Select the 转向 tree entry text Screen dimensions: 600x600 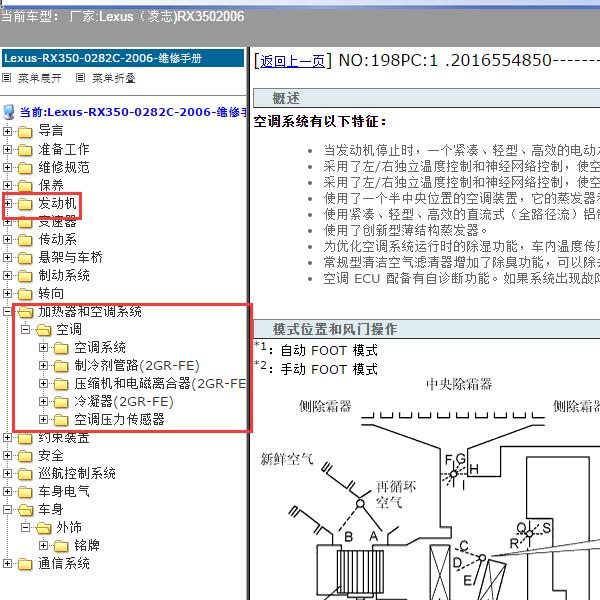tap(51, 293)
